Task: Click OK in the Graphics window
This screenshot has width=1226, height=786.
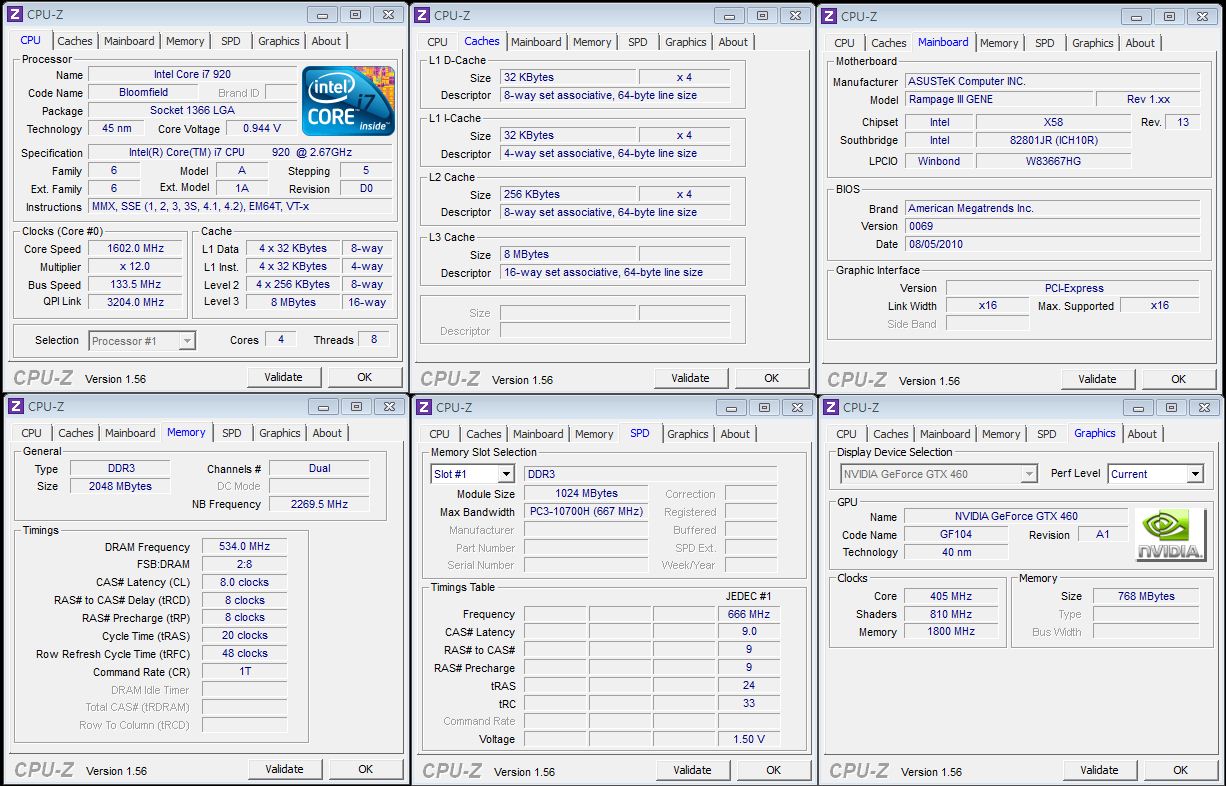Action: (x=1180, y=770)
